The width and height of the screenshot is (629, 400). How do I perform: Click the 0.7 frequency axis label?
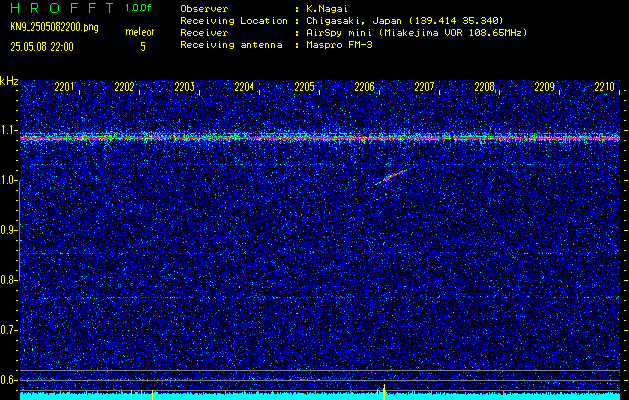coord(9,330)
